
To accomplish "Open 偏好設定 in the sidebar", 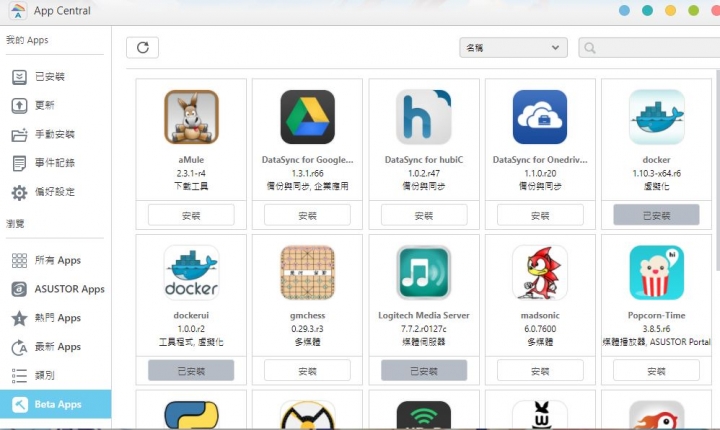I will [x=55, y=192].
